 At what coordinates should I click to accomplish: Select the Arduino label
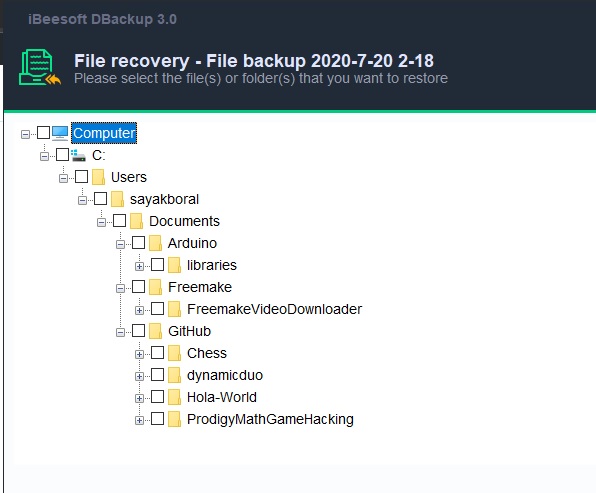point(192,243)
